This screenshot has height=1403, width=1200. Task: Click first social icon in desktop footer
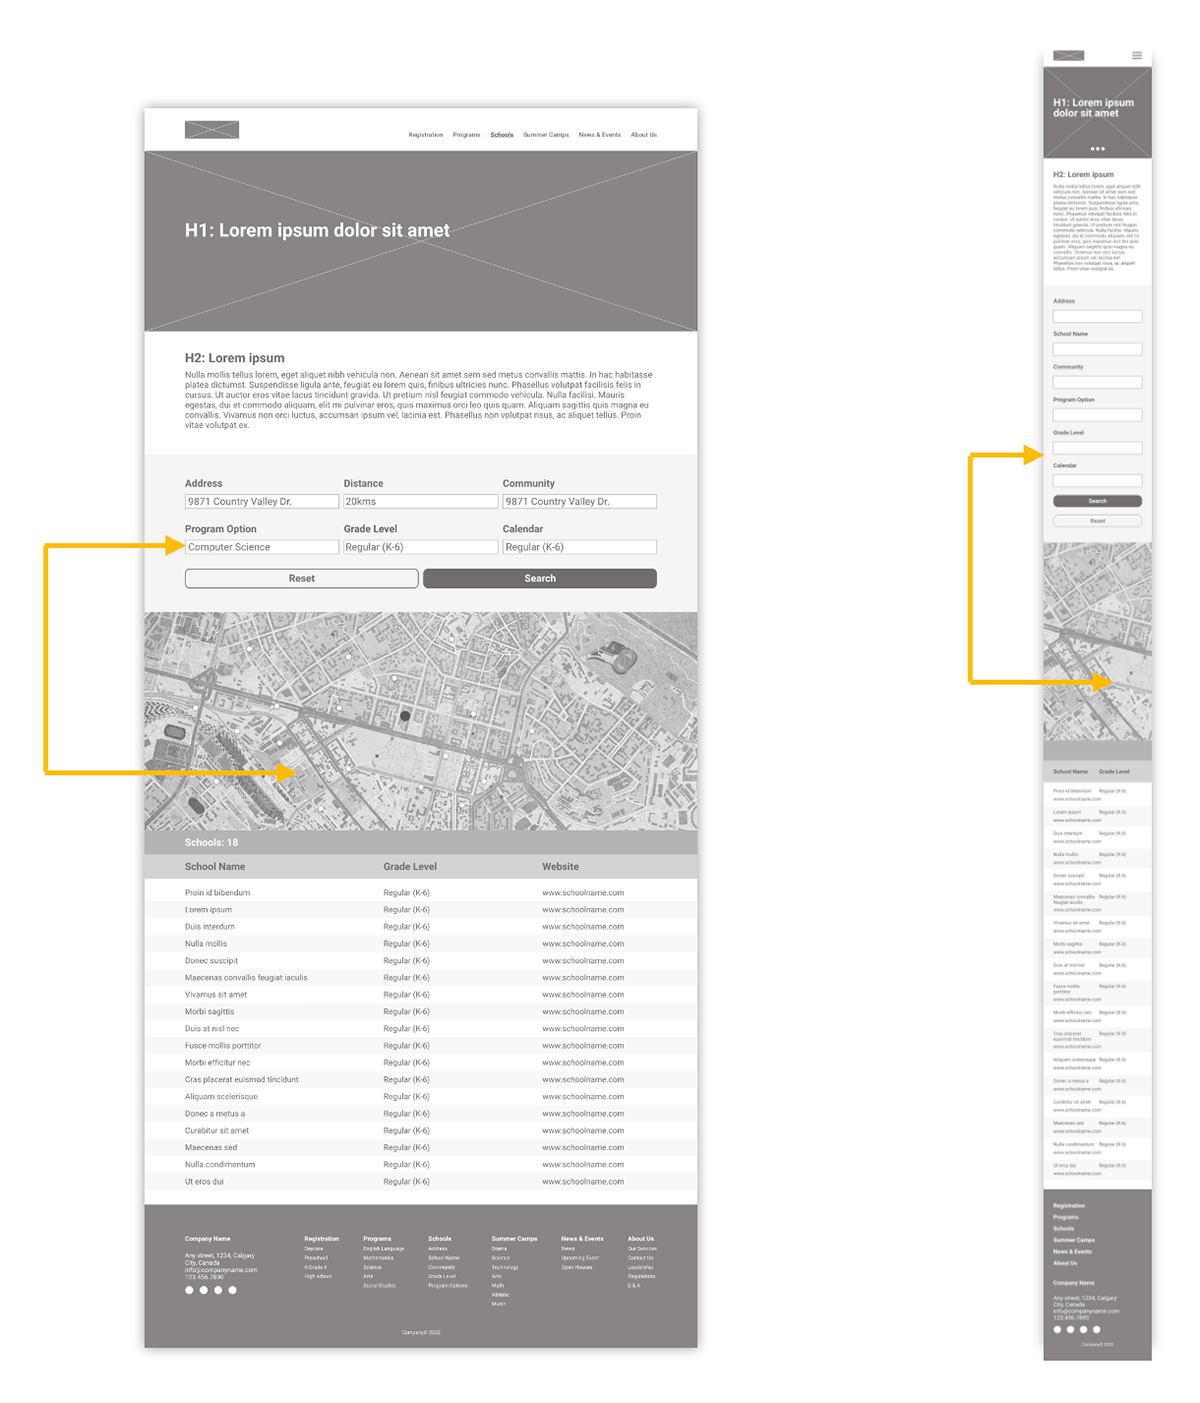[x=189, y=1290]
